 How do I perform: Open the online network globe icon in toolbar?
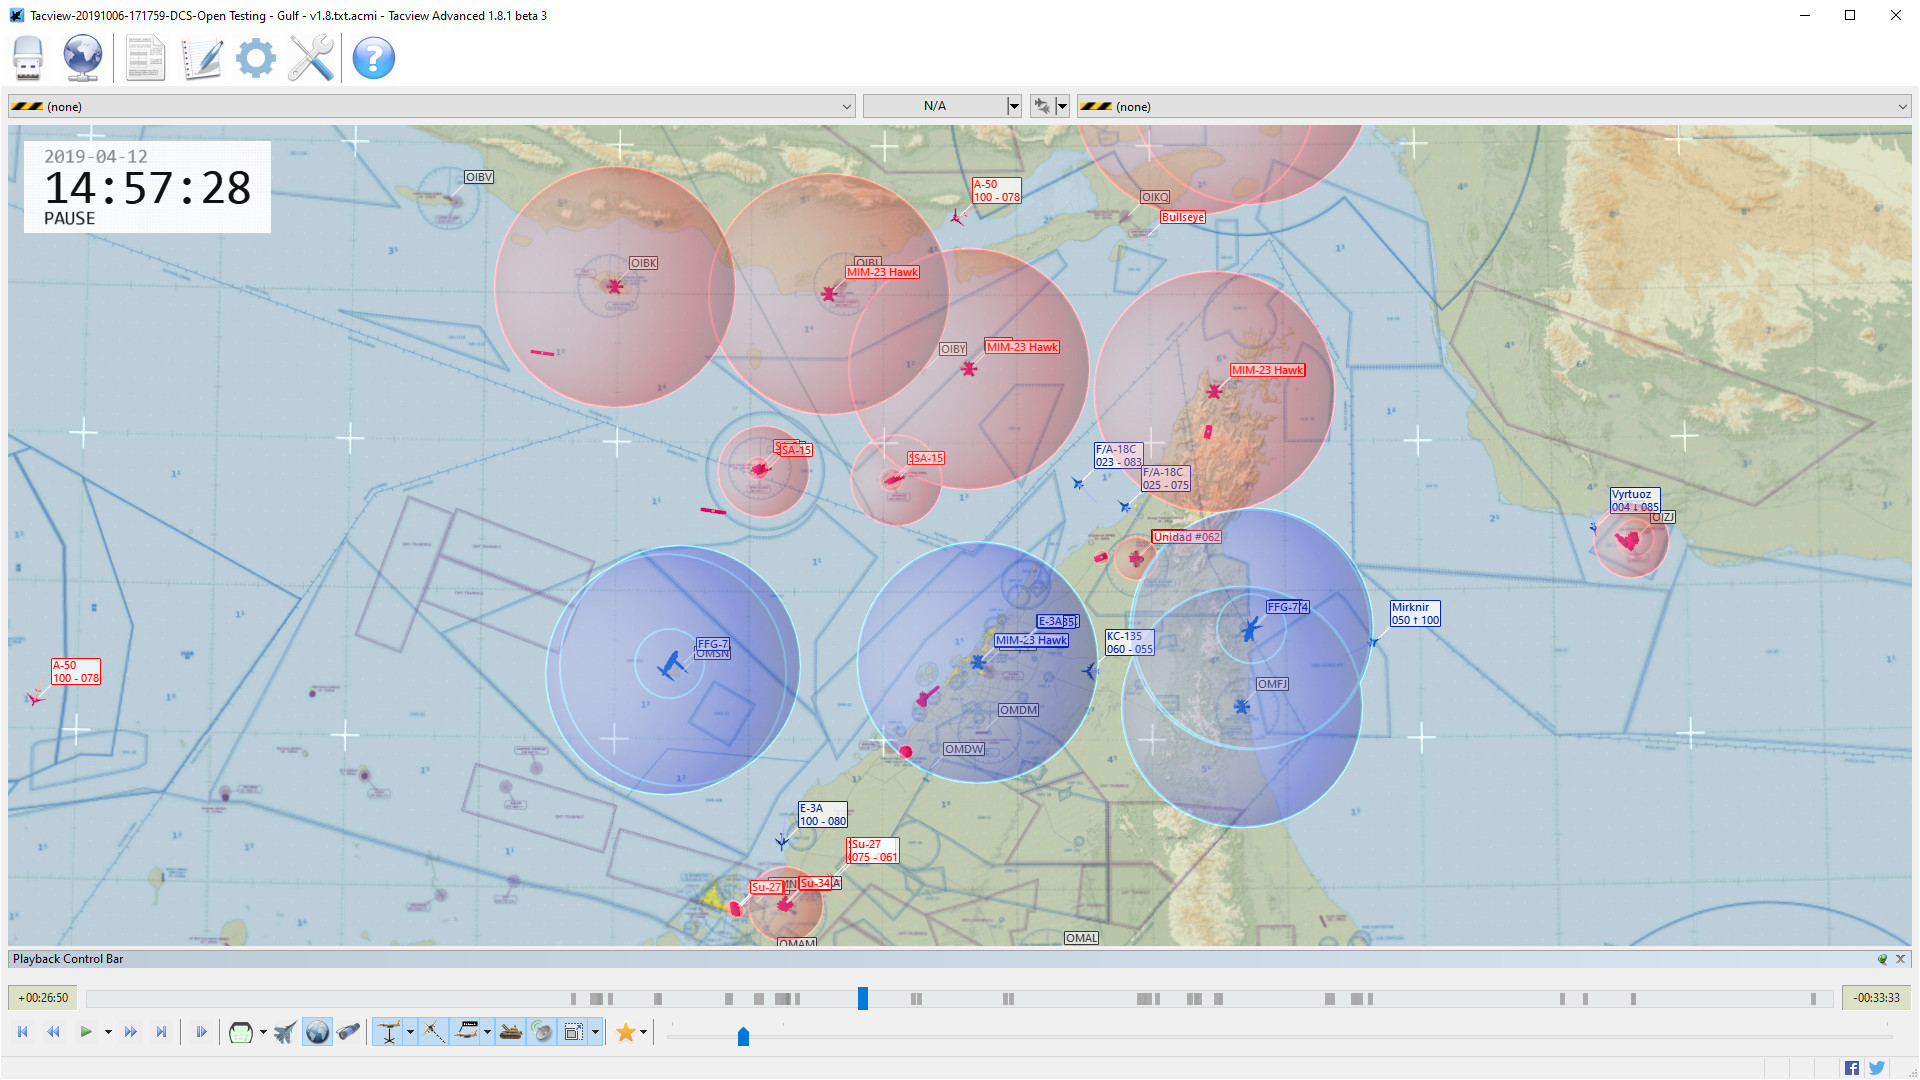pos(83,58)
